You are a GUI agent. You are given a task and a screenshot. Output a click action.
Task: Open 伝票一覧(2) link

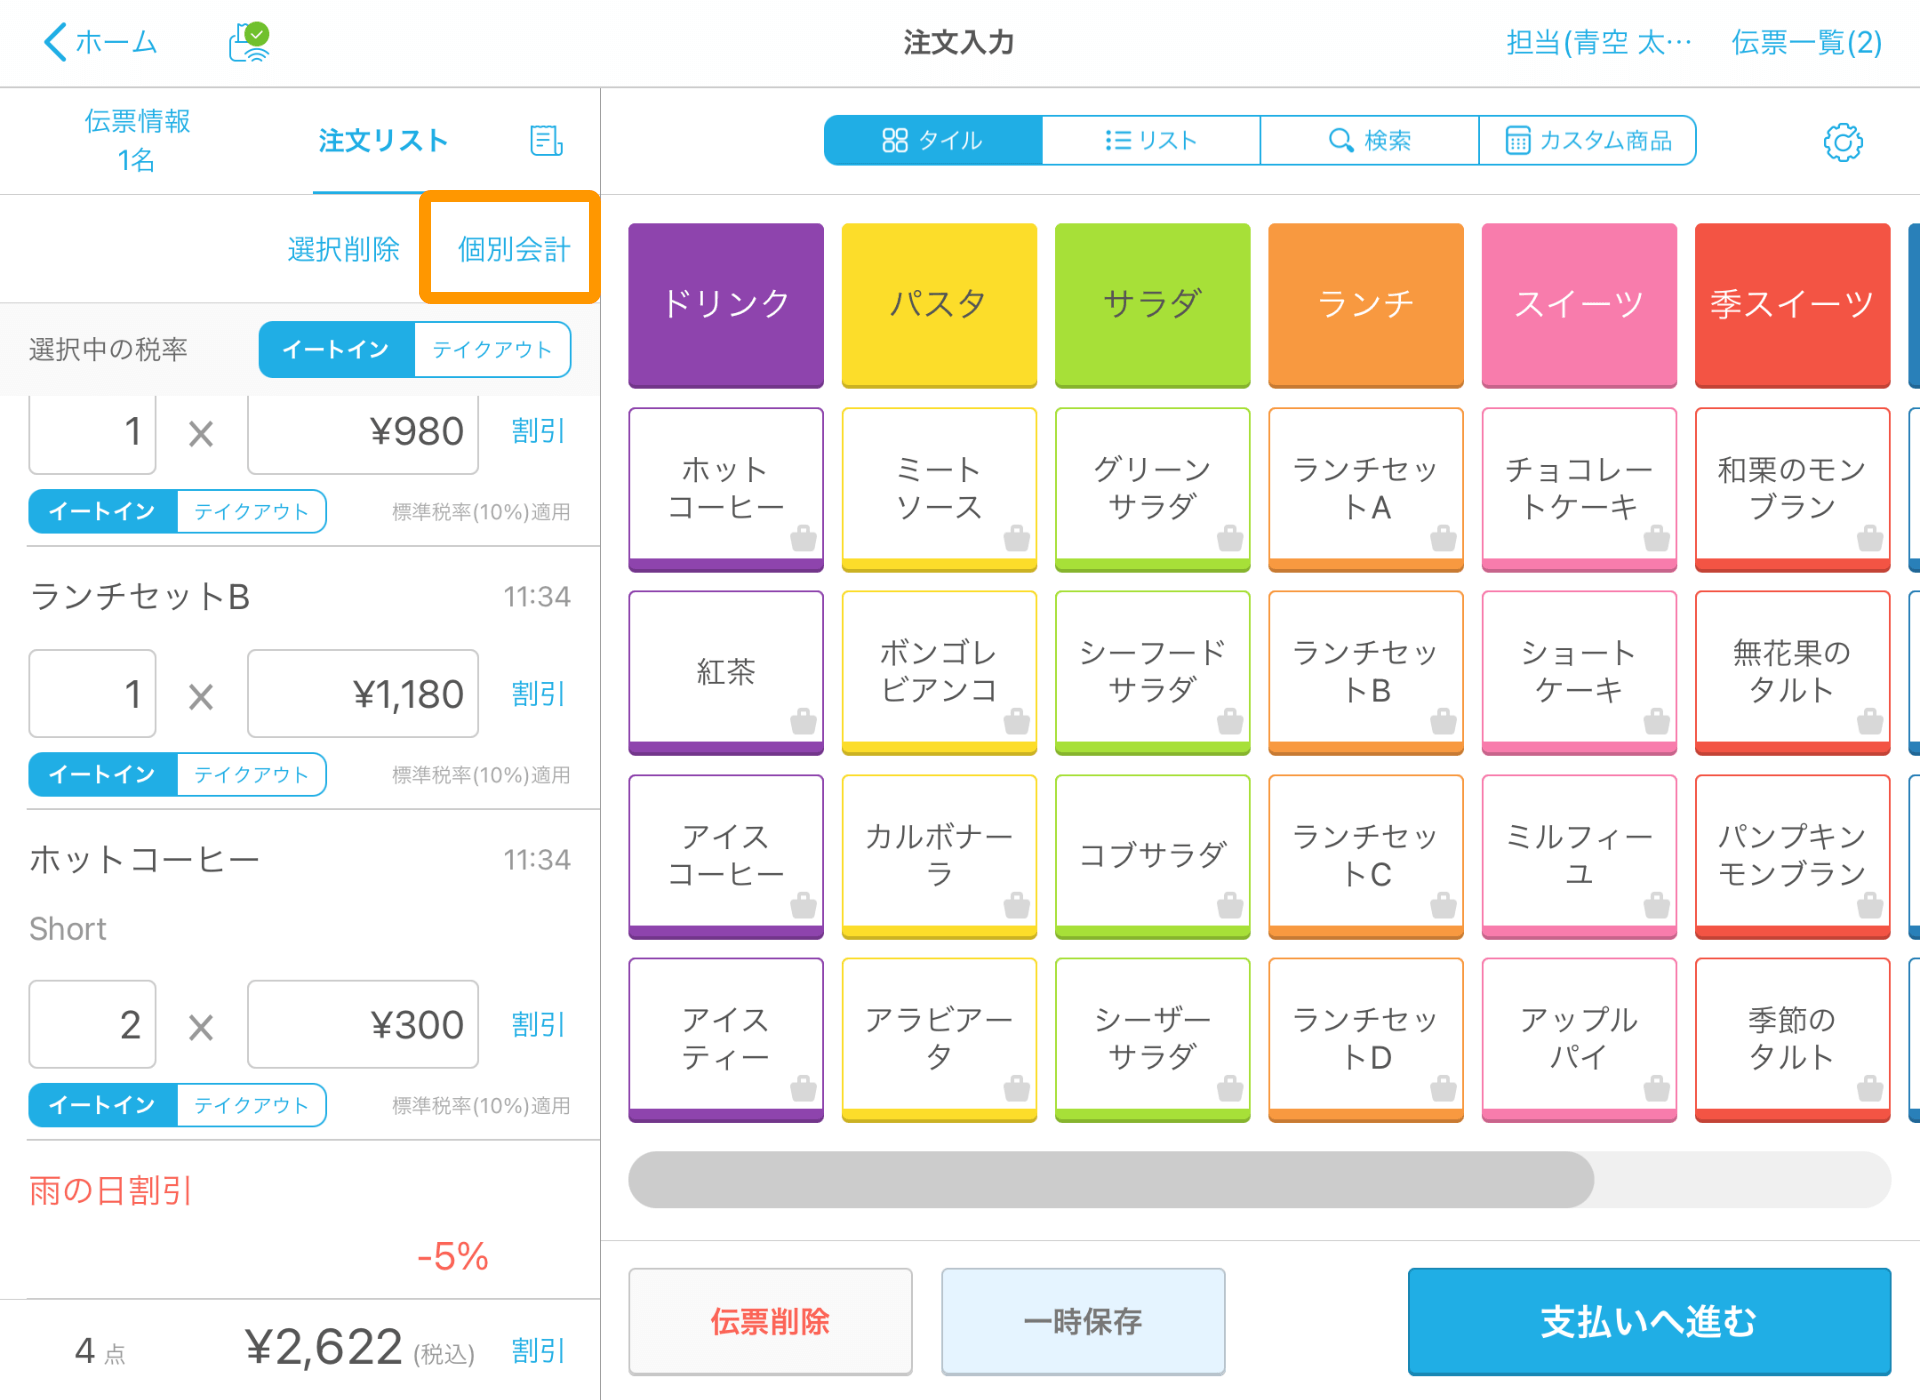click(x=1806, y=42)
